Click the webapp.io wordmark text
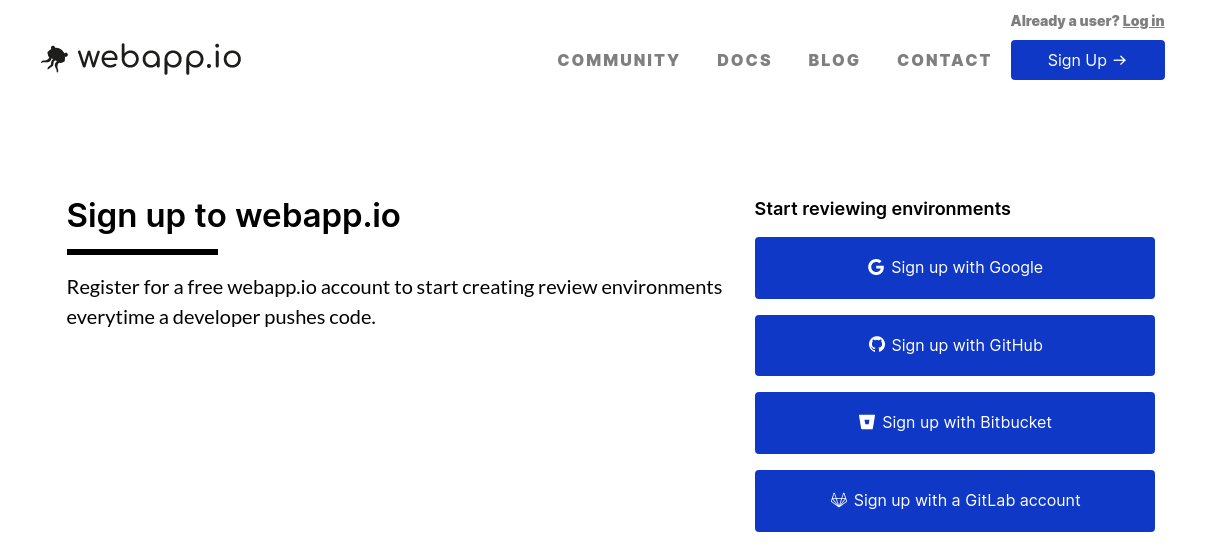 pos(159,59)
